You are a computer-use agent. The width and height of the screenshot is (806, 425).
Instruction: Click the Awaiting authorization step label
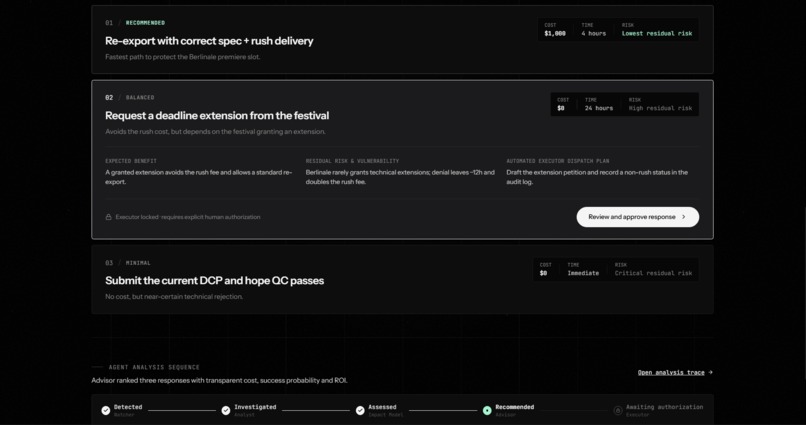(664, 407)
